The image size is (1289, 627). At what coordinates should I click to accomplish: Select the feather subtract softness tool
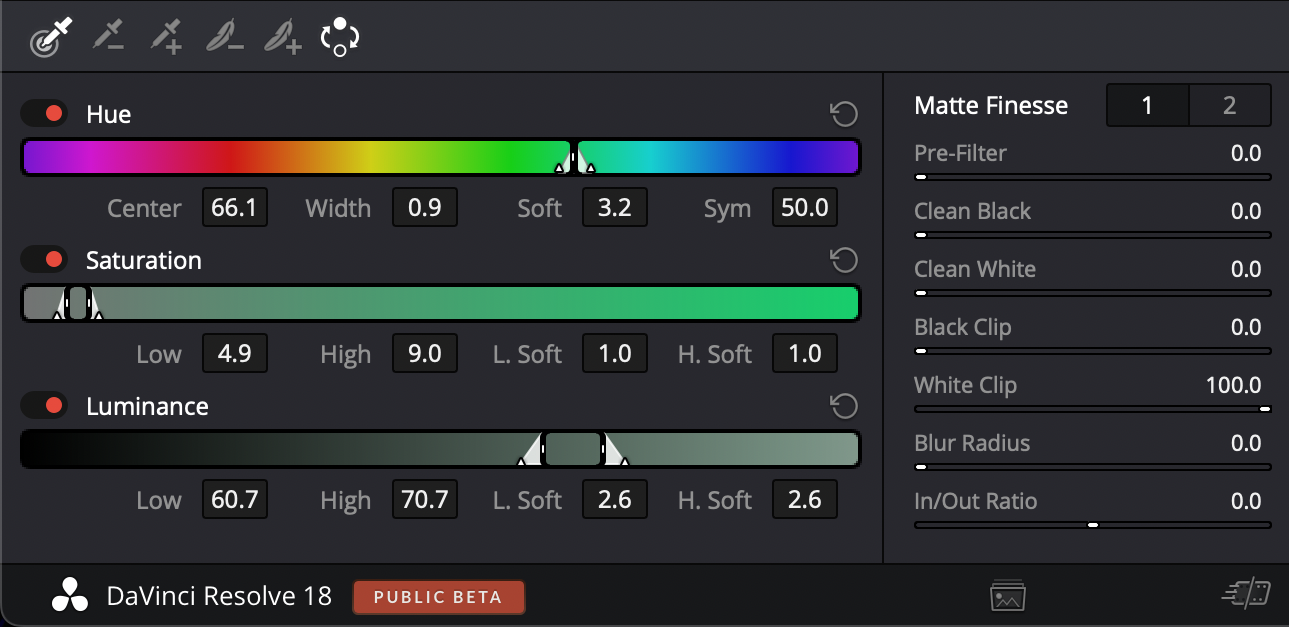tap(224, 37)
